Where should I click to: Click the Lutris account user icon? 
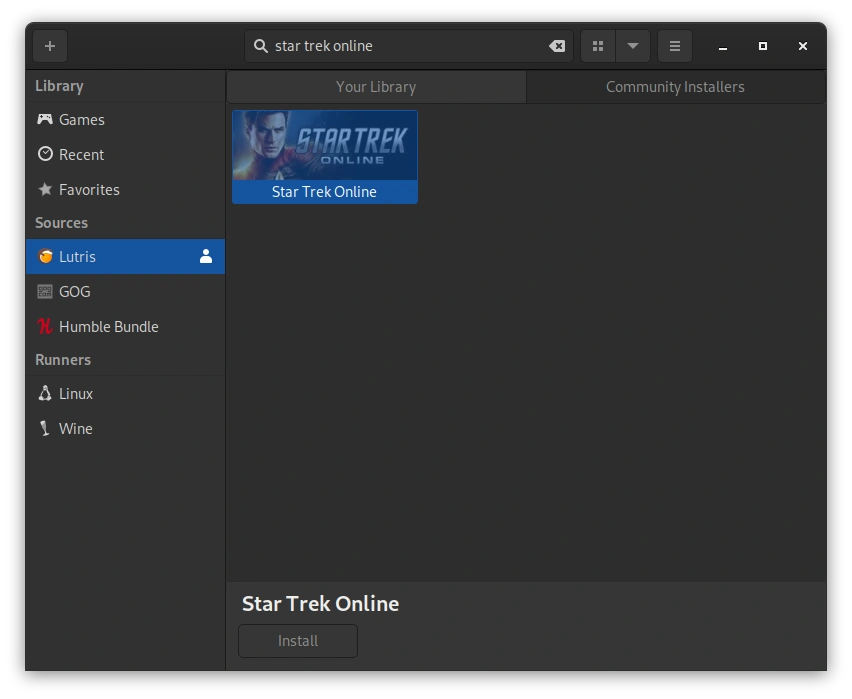pyautogui.click(x=206, y=257)
